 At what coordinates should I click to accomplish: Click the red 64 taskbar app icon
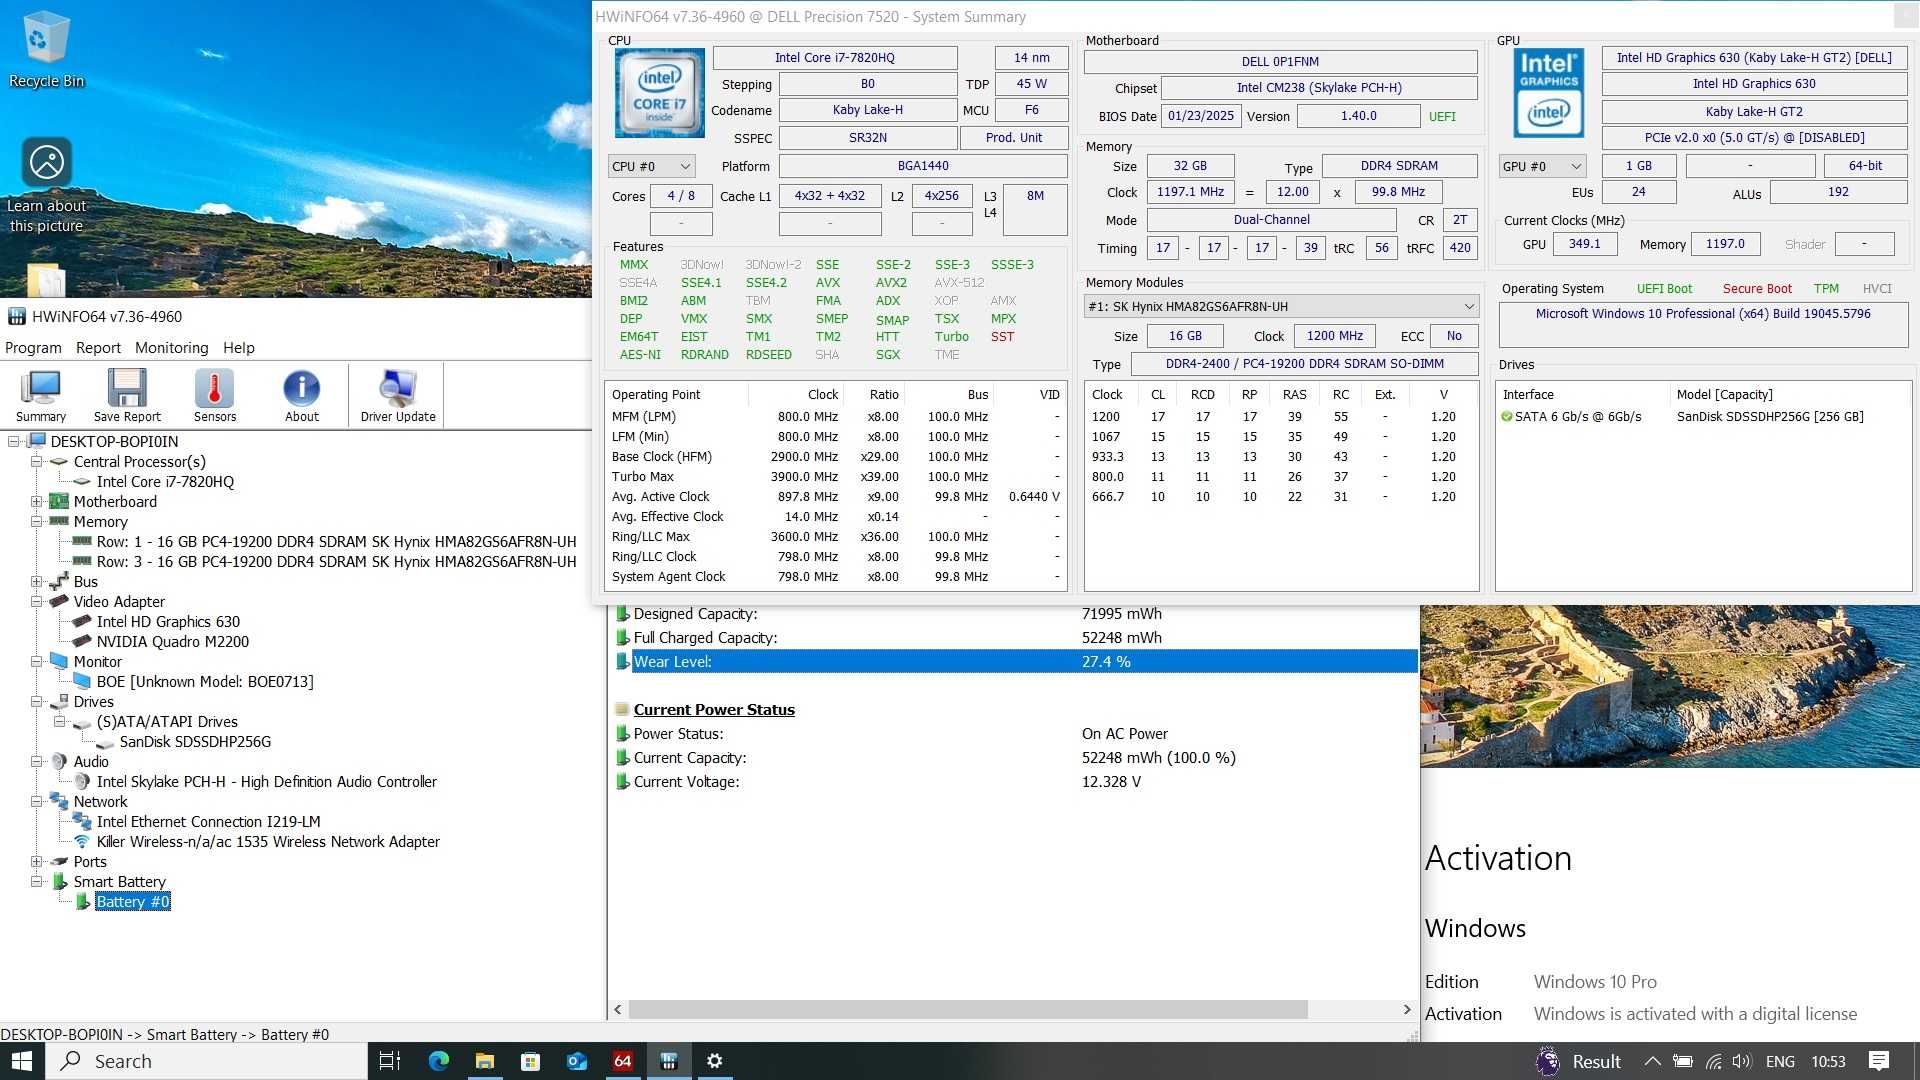coord(622,1061)
